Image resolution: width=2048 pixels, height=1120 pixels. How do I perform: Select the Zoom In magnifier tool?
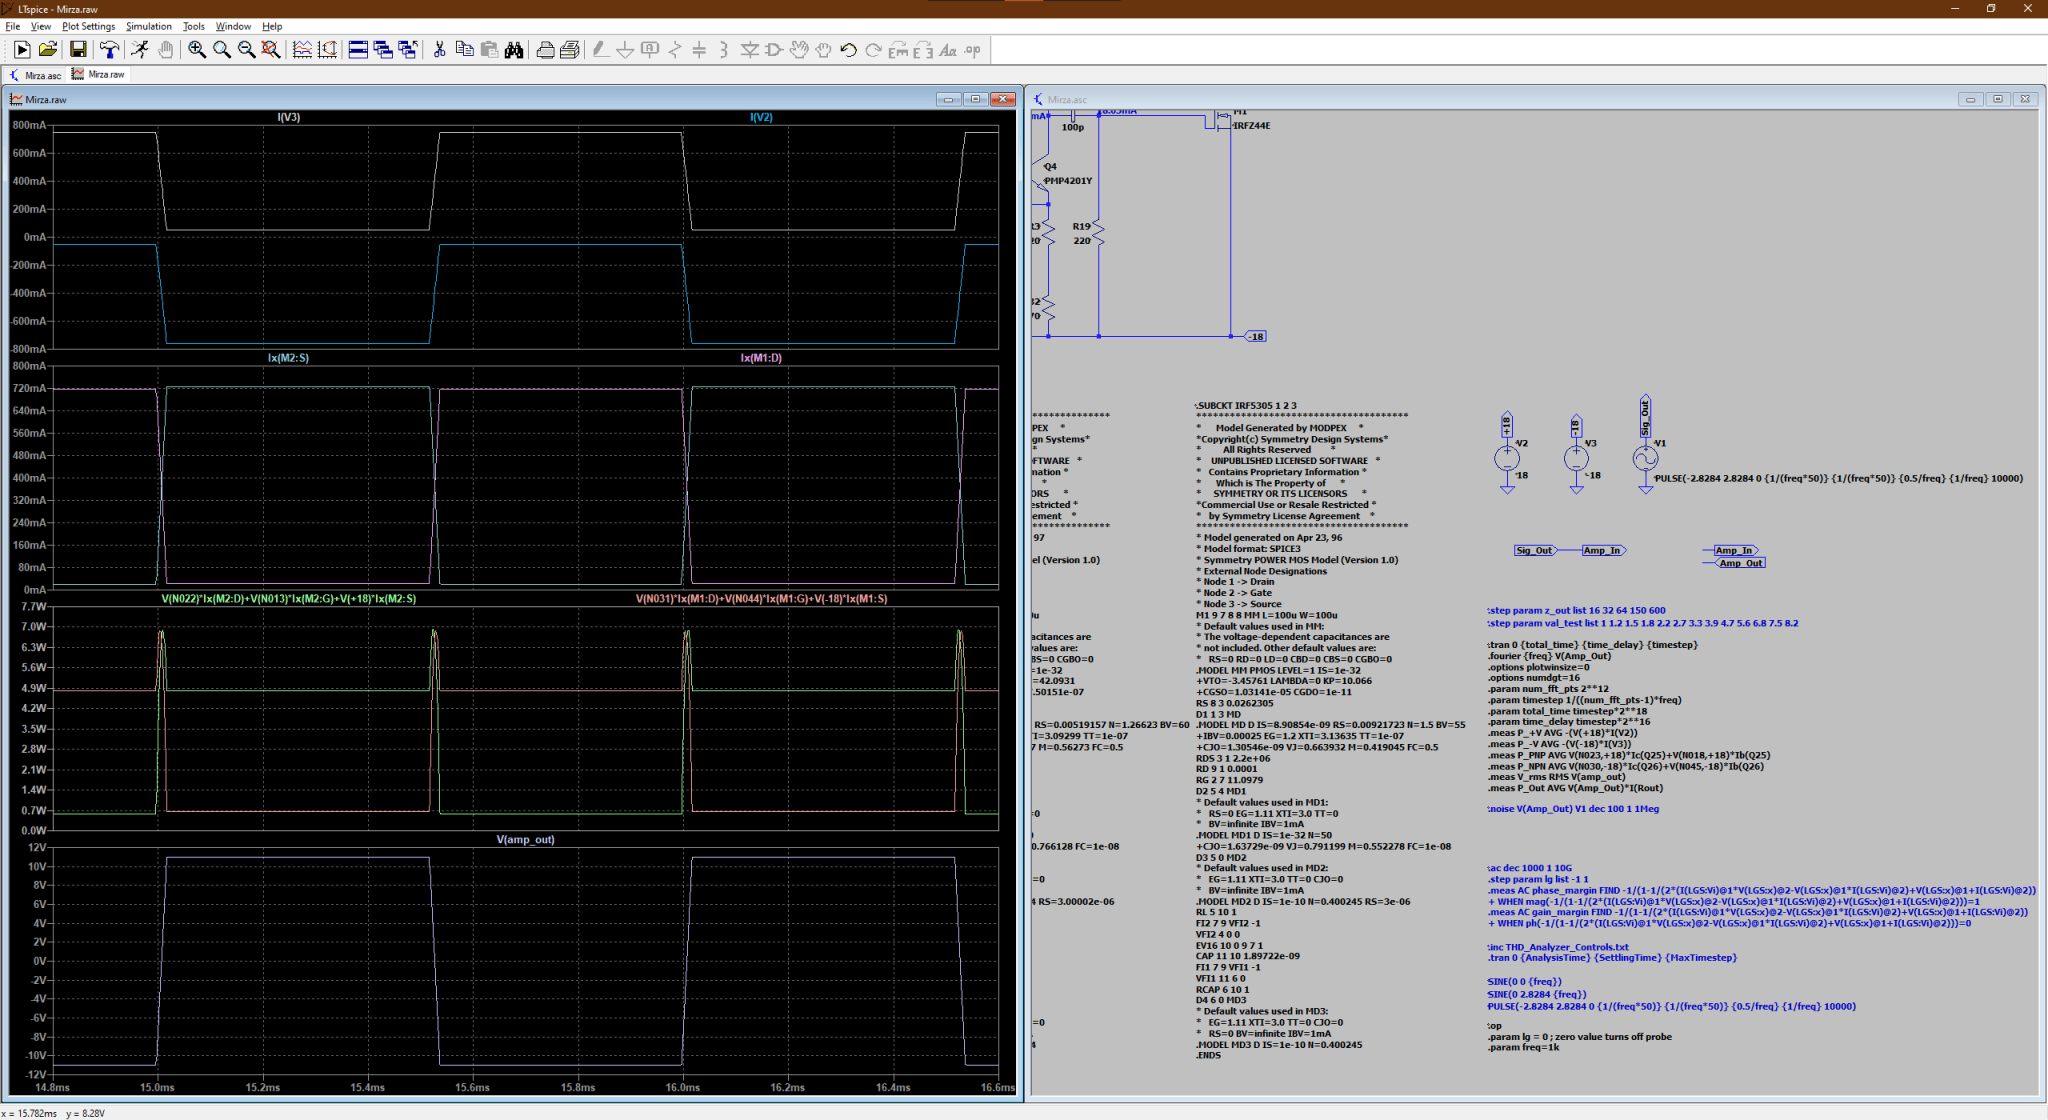coord(197,50)
